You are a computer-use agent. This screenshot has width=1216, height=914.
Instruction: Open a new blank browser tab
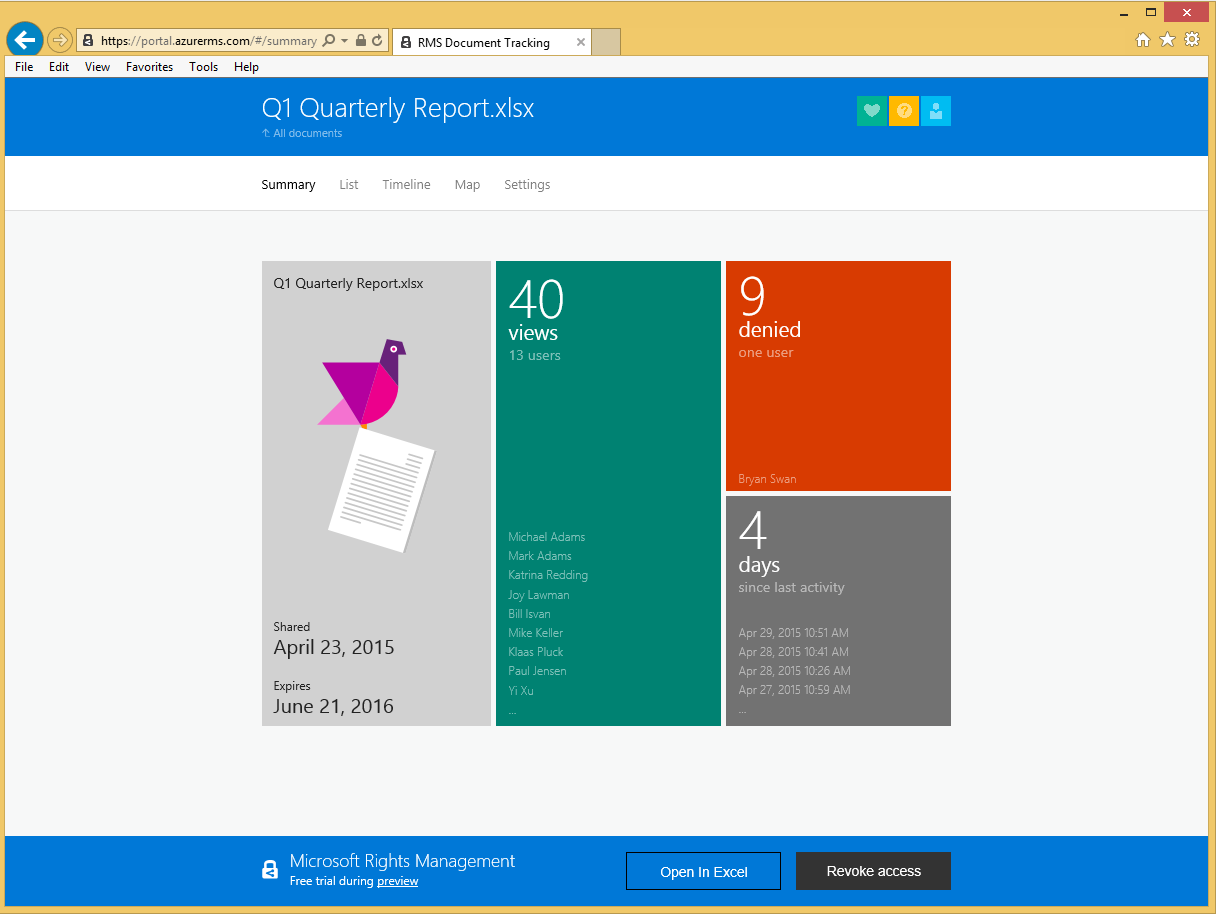click(606, 42)
